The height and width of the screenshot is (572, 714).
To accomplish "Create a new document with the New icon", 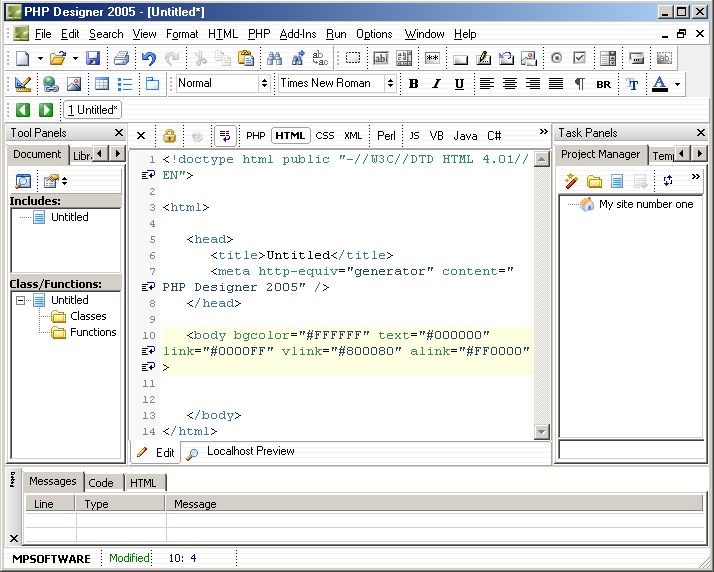I will (x=22, y=58).
